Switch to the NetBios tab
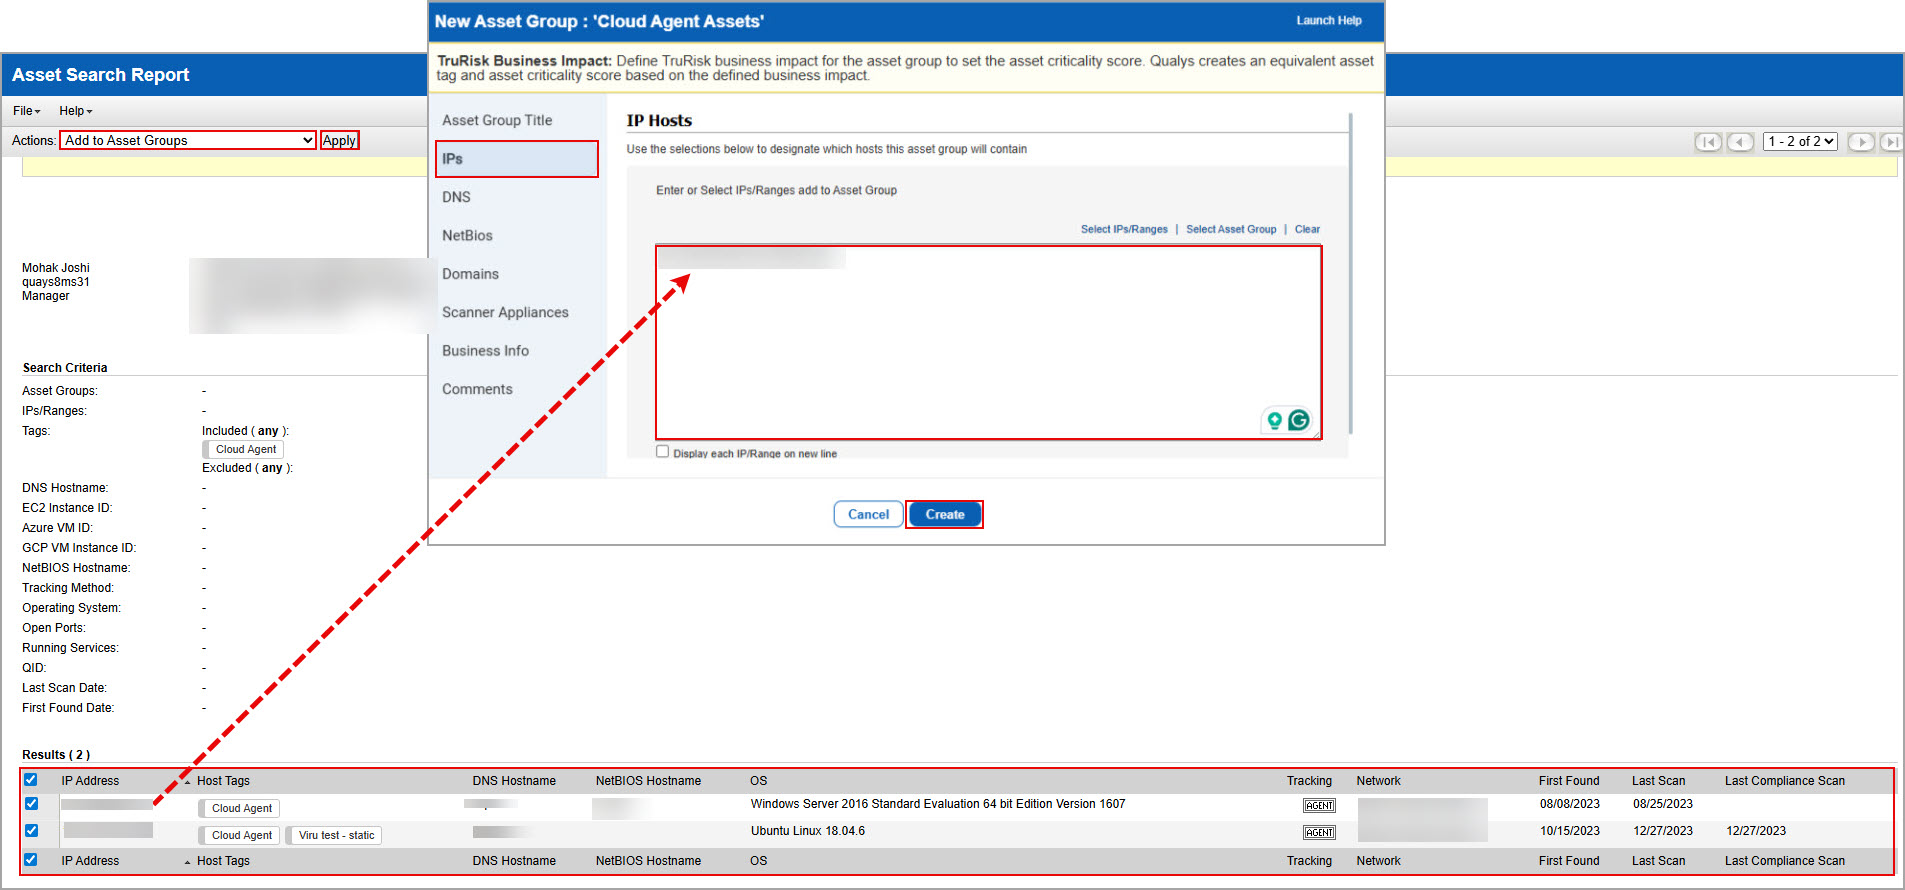The height and width of the screenshot is (890, 1905). point(467,236)
